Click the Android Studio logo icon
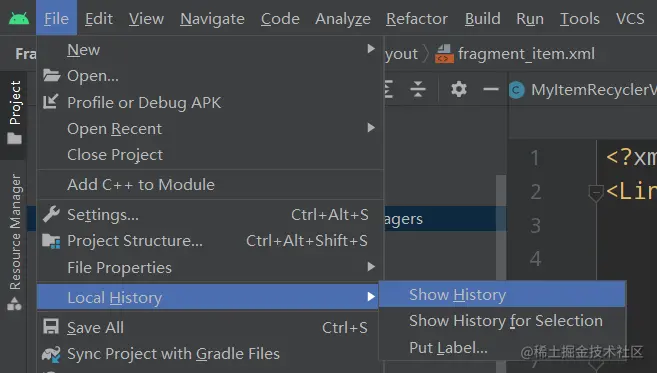 (19, 19)
